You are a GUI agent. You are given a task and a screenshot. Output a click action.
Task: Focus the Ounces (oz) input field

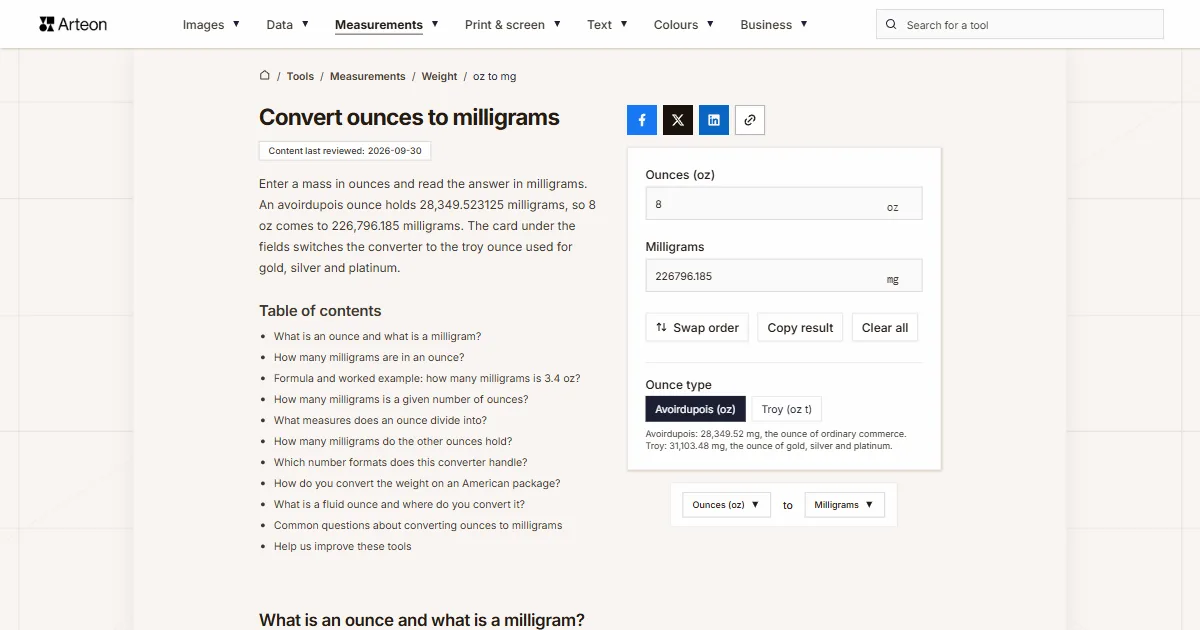click(x=784, y=204)
